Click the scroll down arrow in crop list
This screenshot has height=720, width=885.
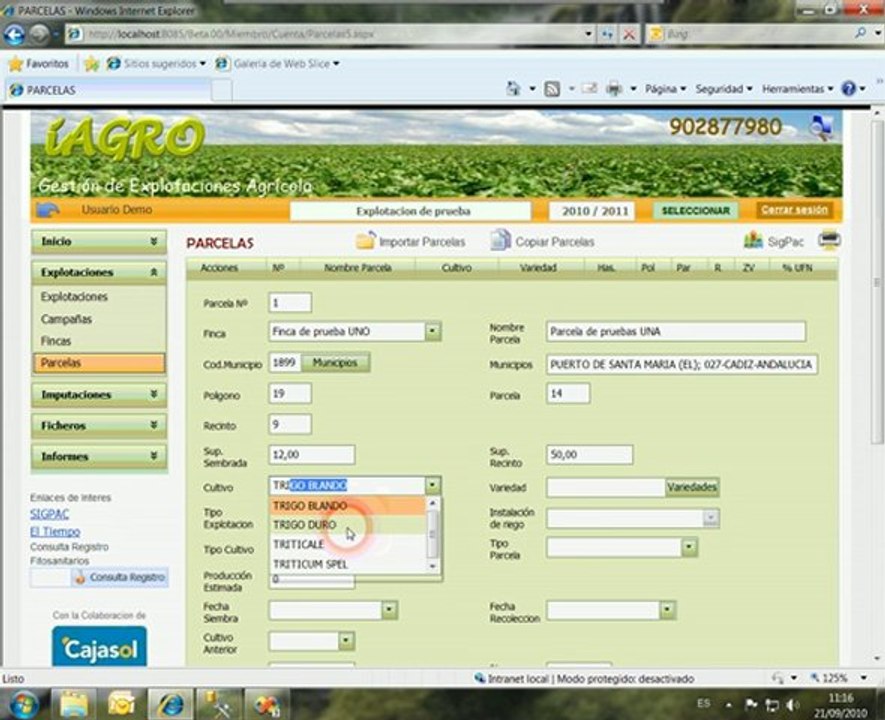(x=433, y=566)
